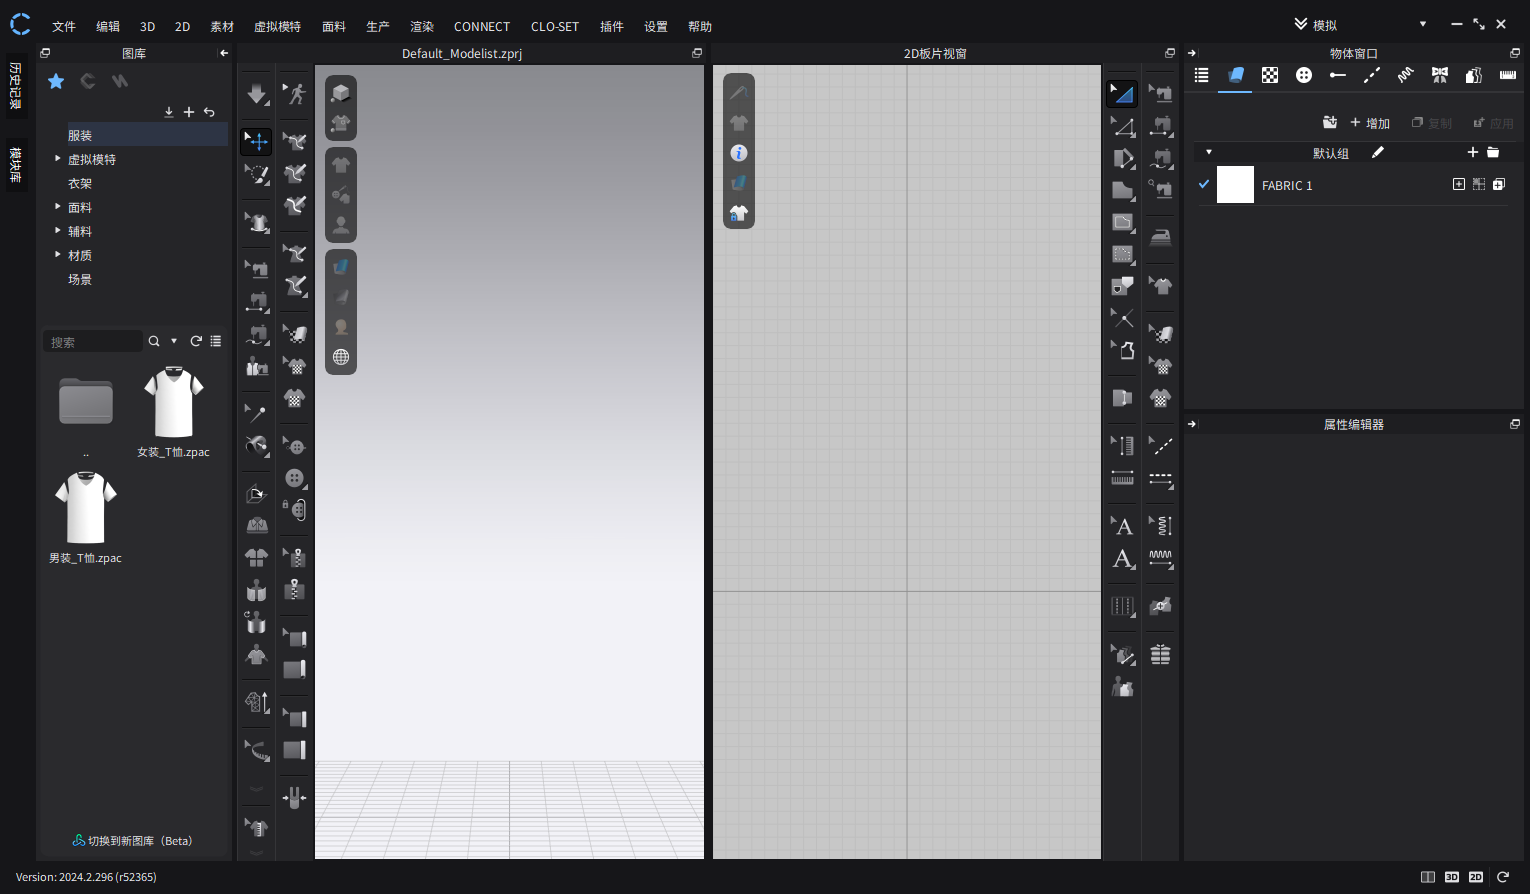Click the steam iron tool icon
The height and width of the screenshot is (894, 1530).
pyautogui.click(x=1160, y=238)
